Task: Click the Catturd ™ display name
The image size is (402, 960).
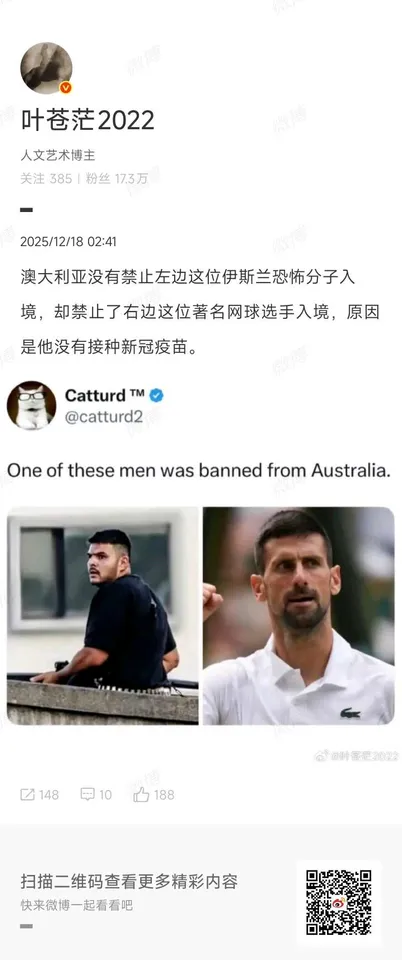Action: pyautogui.click(x=105, y=396)
